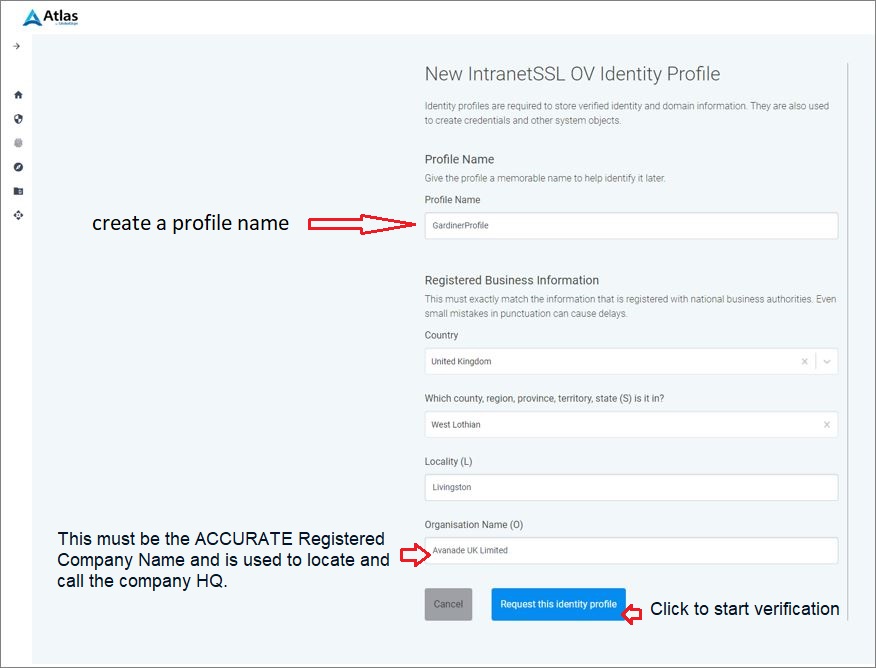Click the Cancel button
This screenshot has height=668, width=876.
pyautogui.click(x=448, y=604)
